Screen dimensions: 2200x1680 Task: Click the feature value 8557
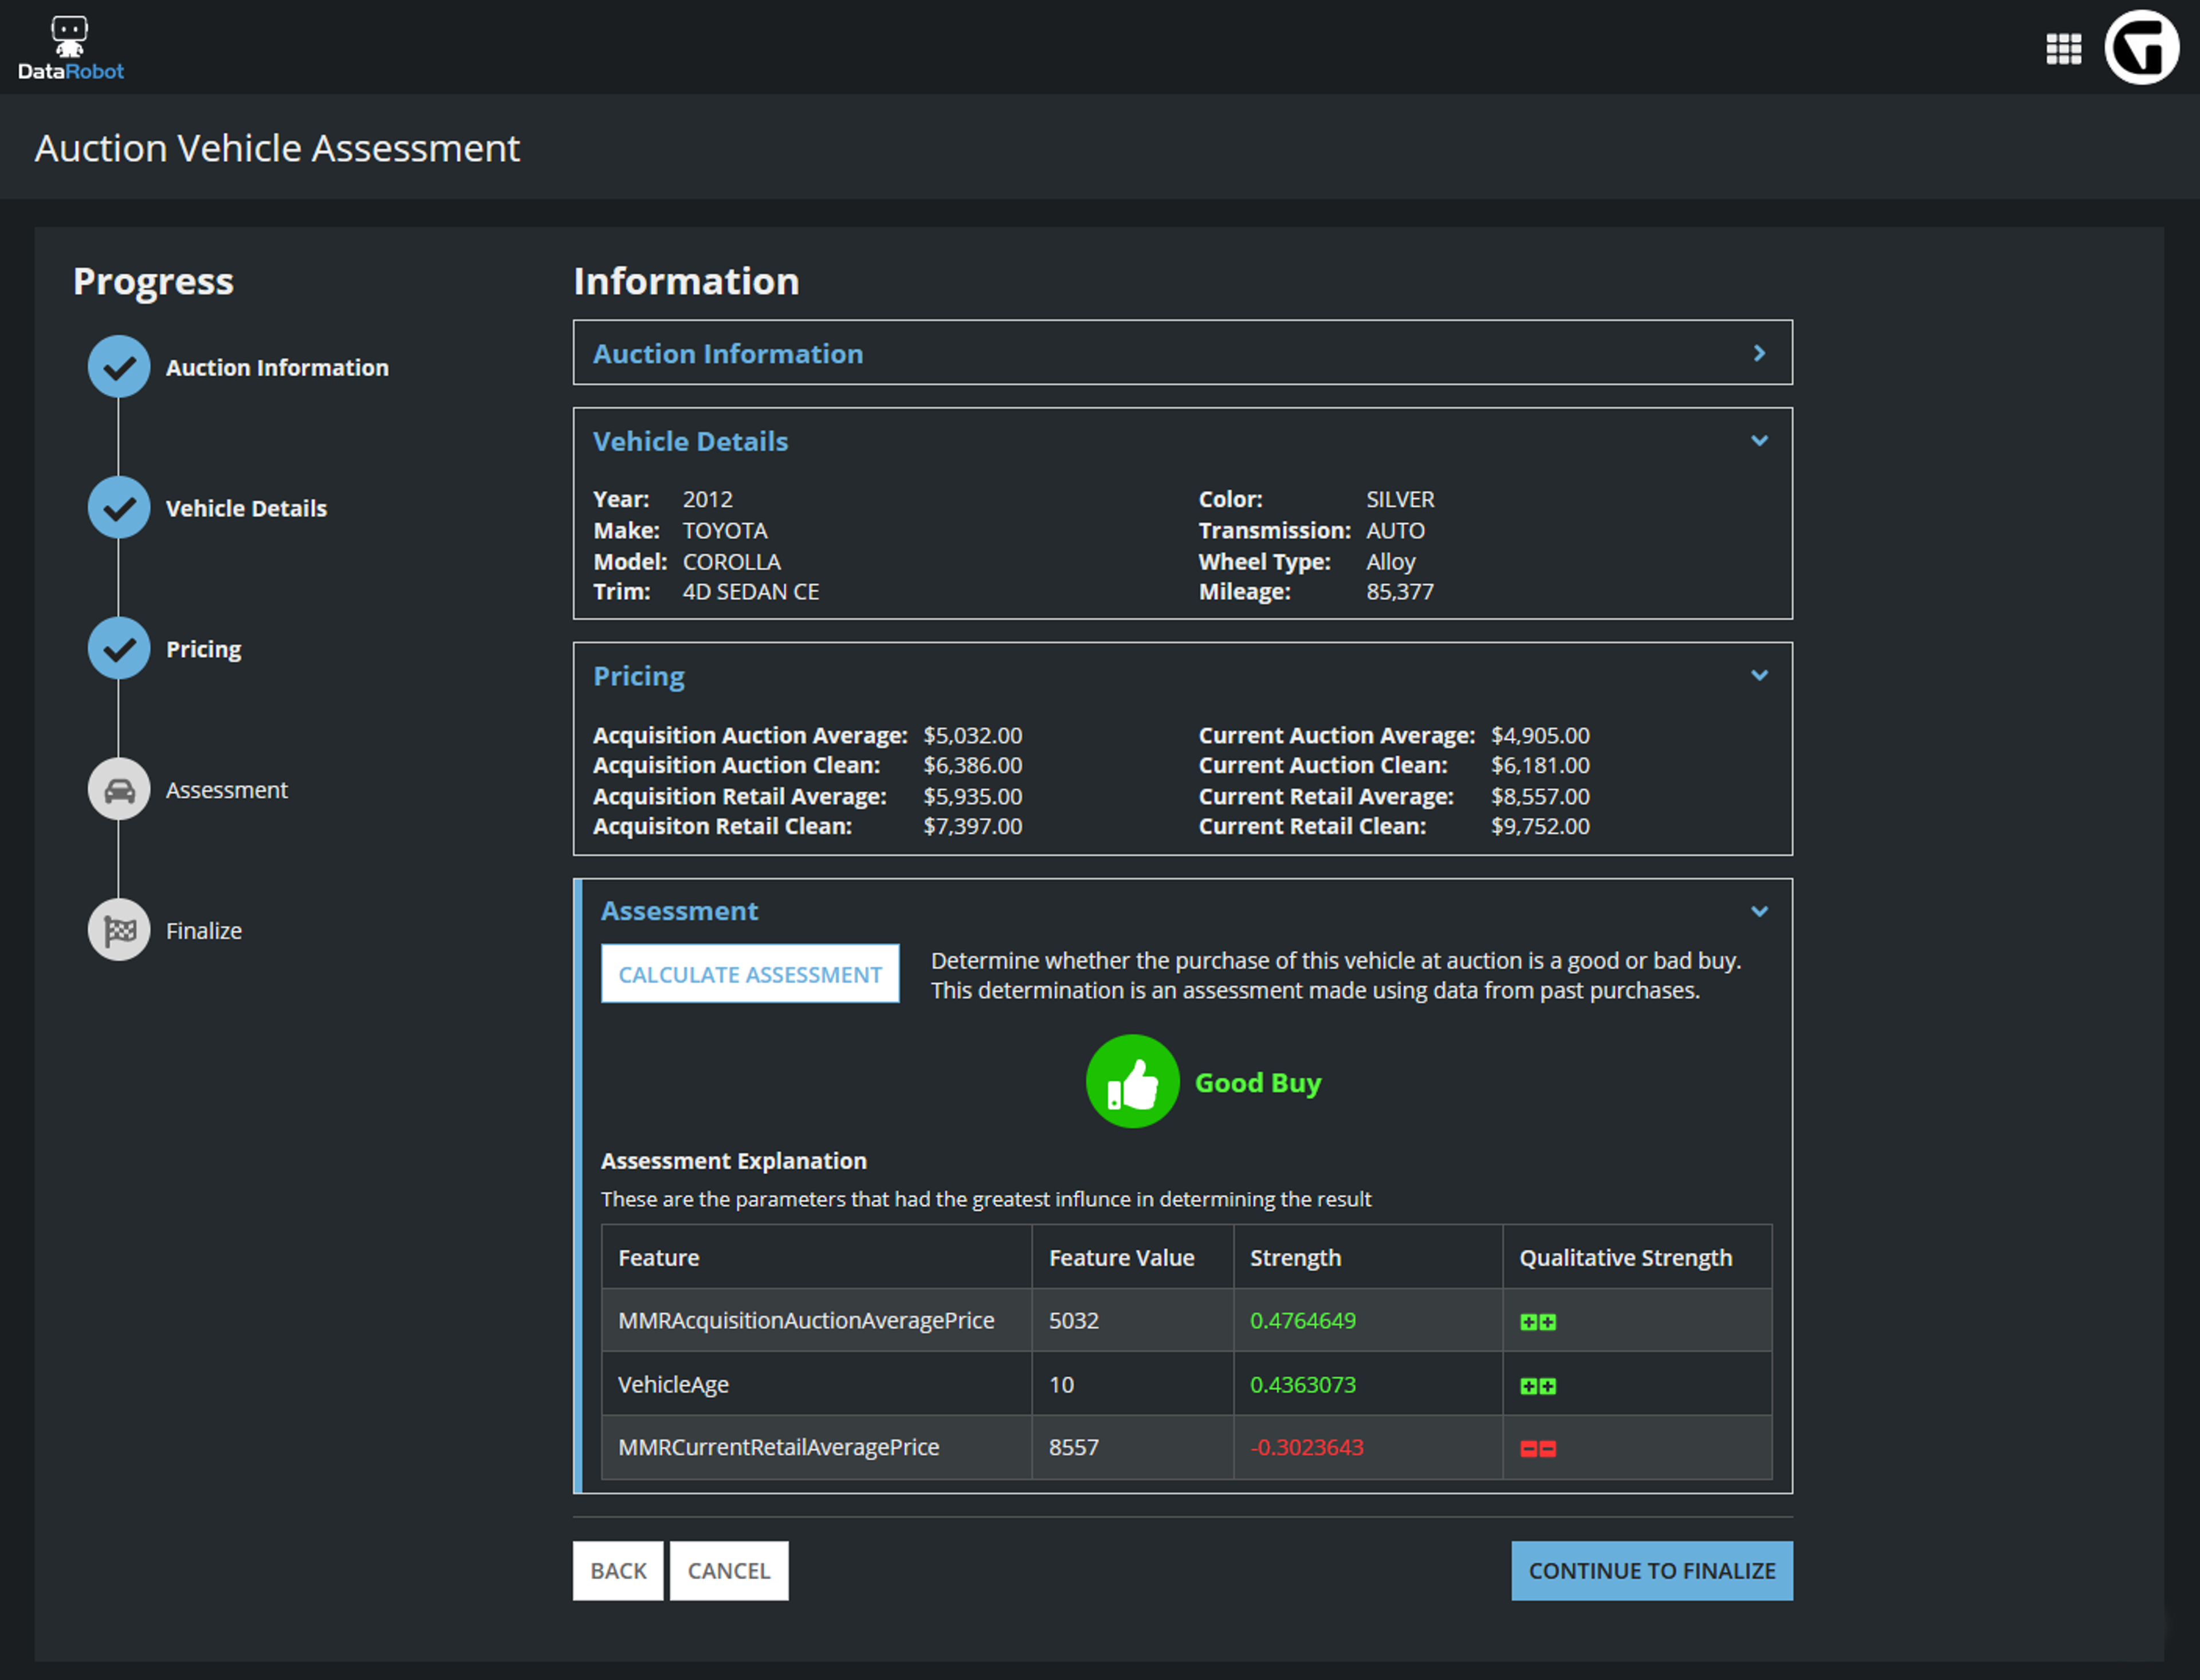coord(1074,1448)
